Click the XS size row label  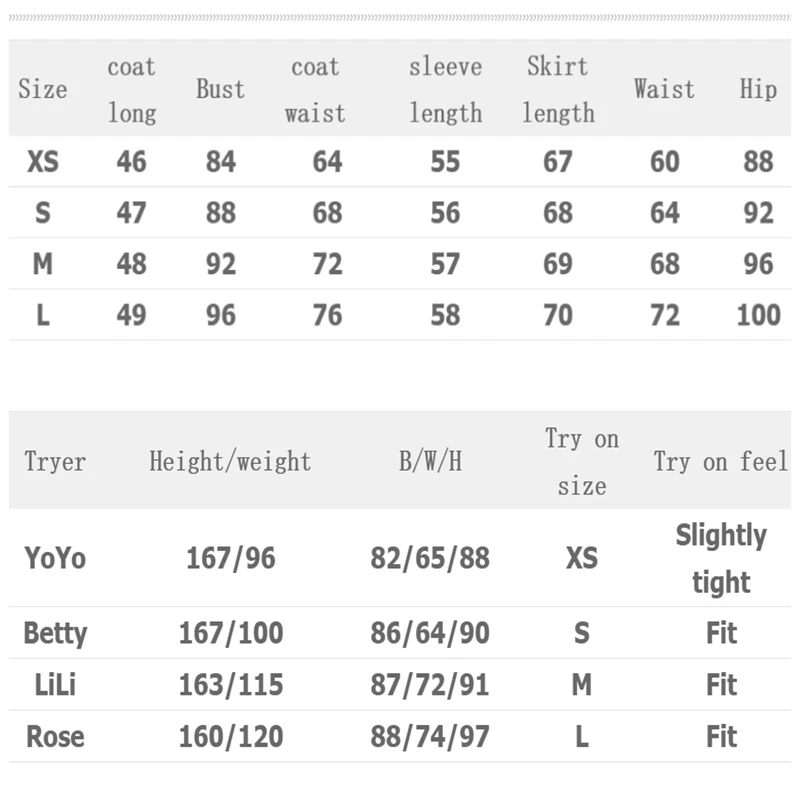pos(43,162)
